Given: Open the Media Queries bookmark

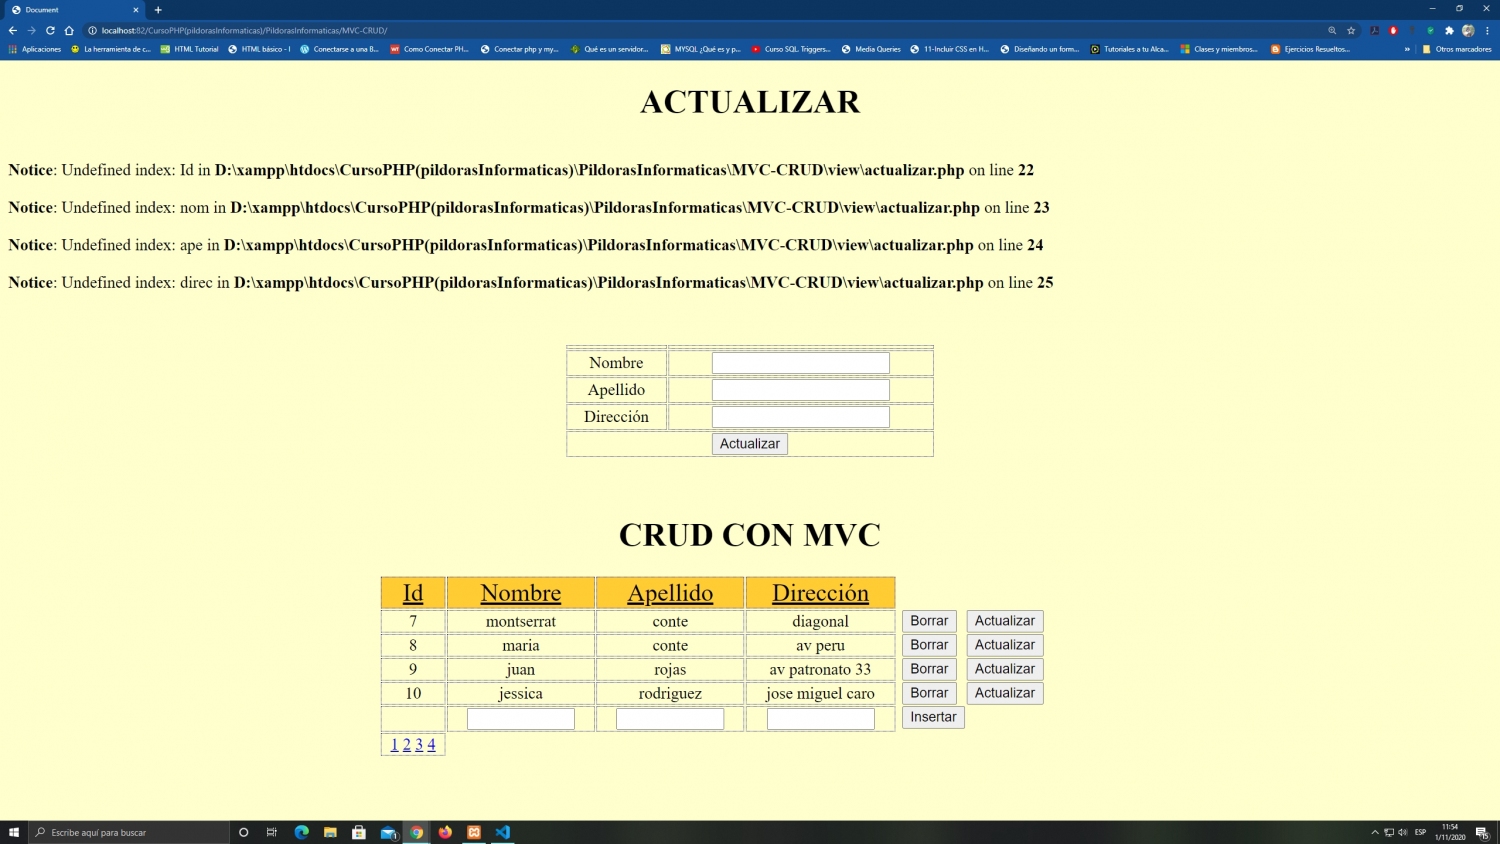Looking at the screenshot, I should pyautogui.click(x=871, y=49).
